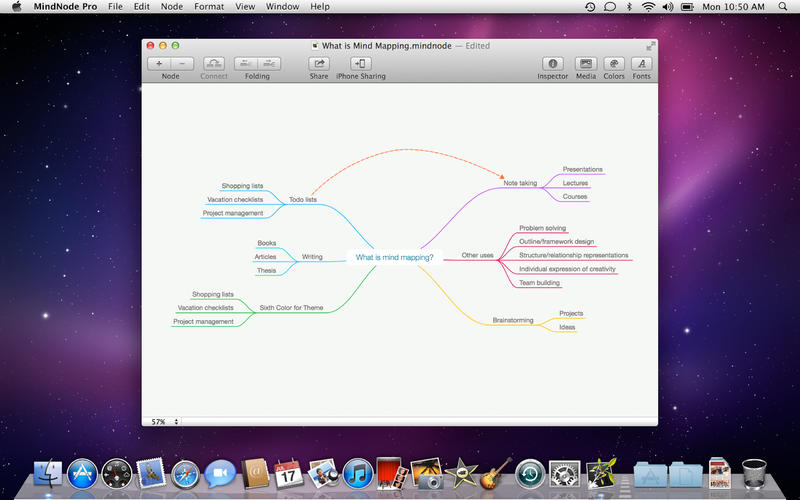Click the iPhone Sharing icon

tap(360, 63)
